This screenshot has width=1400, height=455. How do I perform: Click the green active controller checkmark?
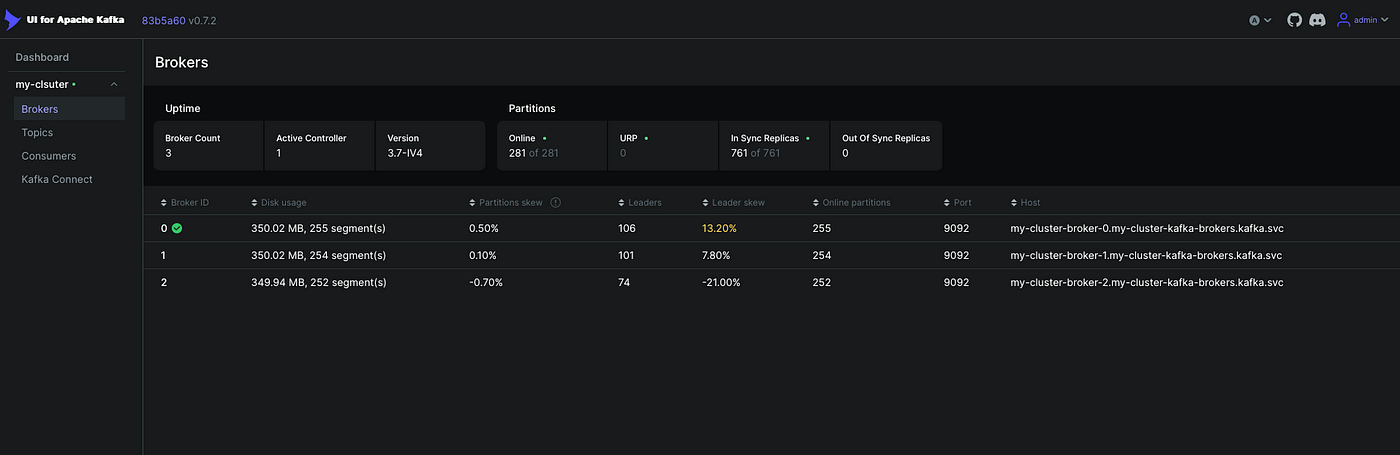point(177,228)
